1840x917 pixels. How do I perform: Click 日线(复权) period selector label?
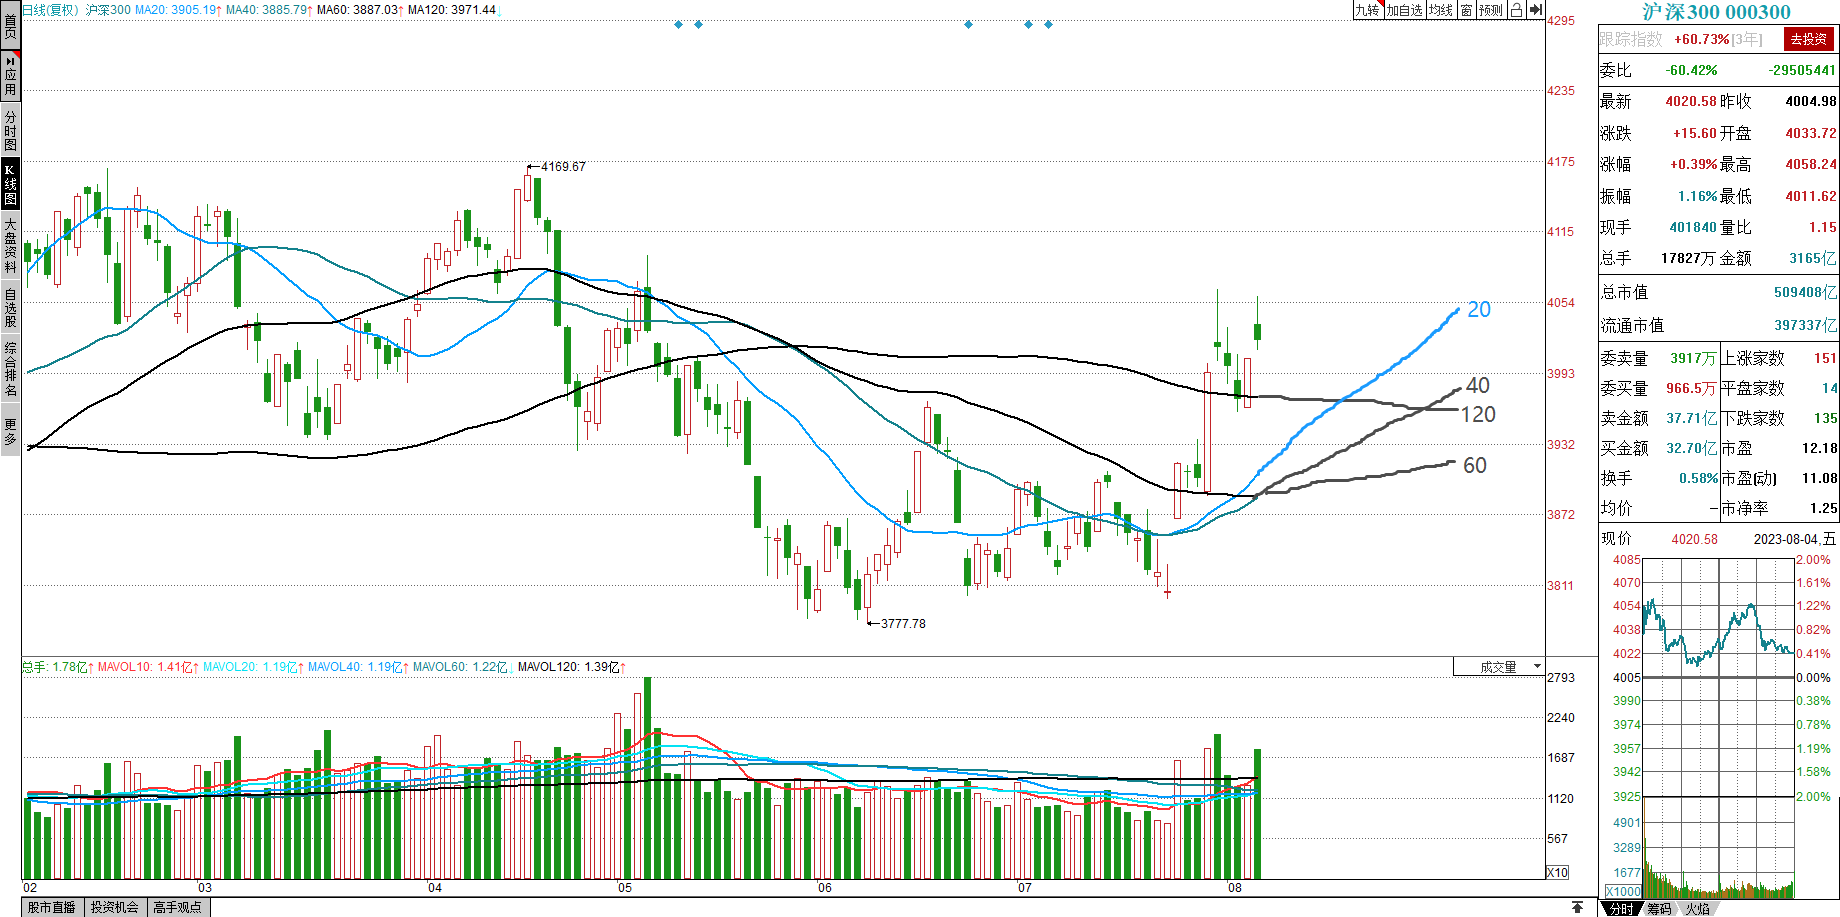(x=50, y=10)
